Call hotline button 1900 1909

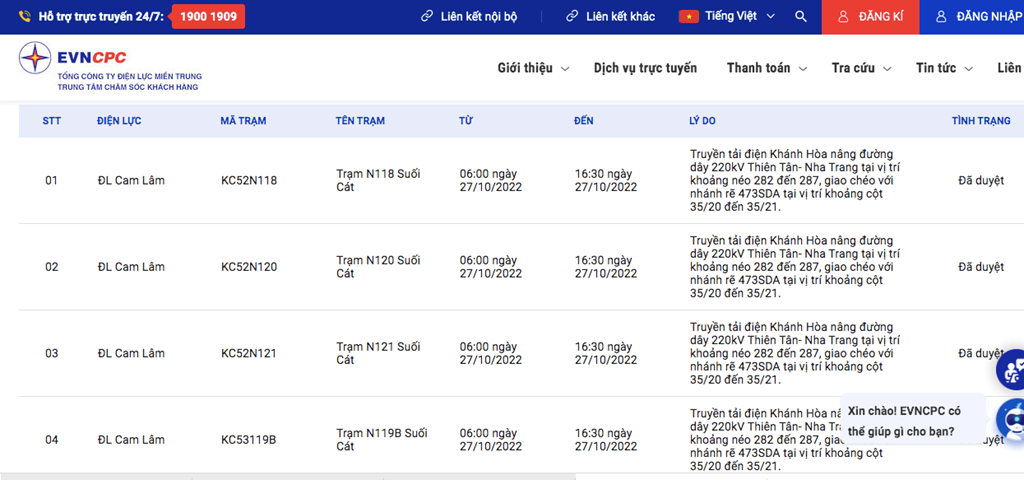[208, 17]
